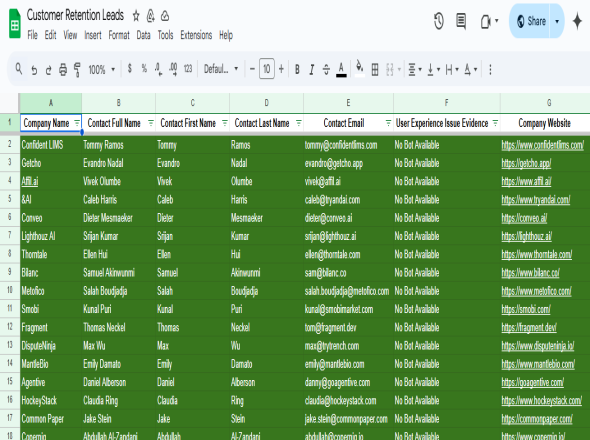Star the Customer Retention Leads document
590x440 pixels.
[x=136, y=16]
